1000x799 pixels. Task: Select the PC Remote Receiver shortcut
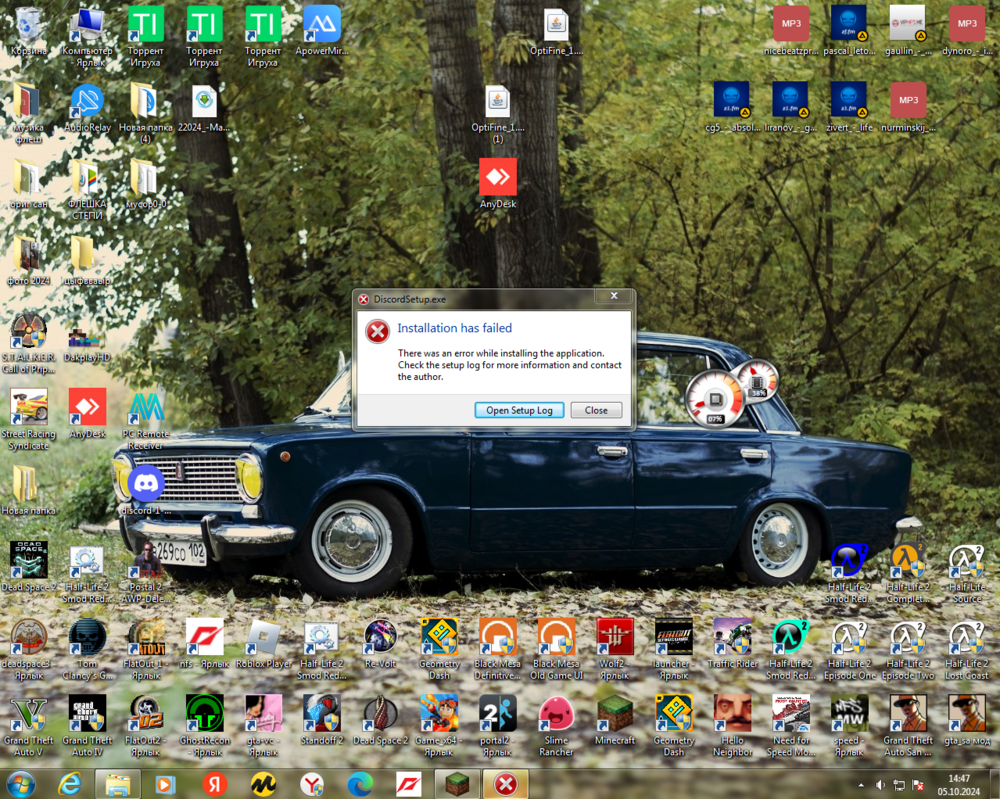pyautogui.click(x=146, y=420)
